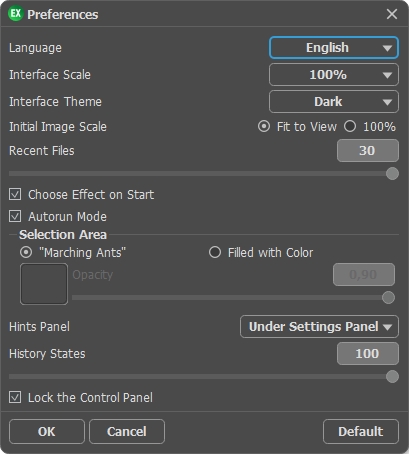This screenshot has height=454, width=409.
Task: Click the Recent Files slider handle
Action: click(x=392, y=173)
